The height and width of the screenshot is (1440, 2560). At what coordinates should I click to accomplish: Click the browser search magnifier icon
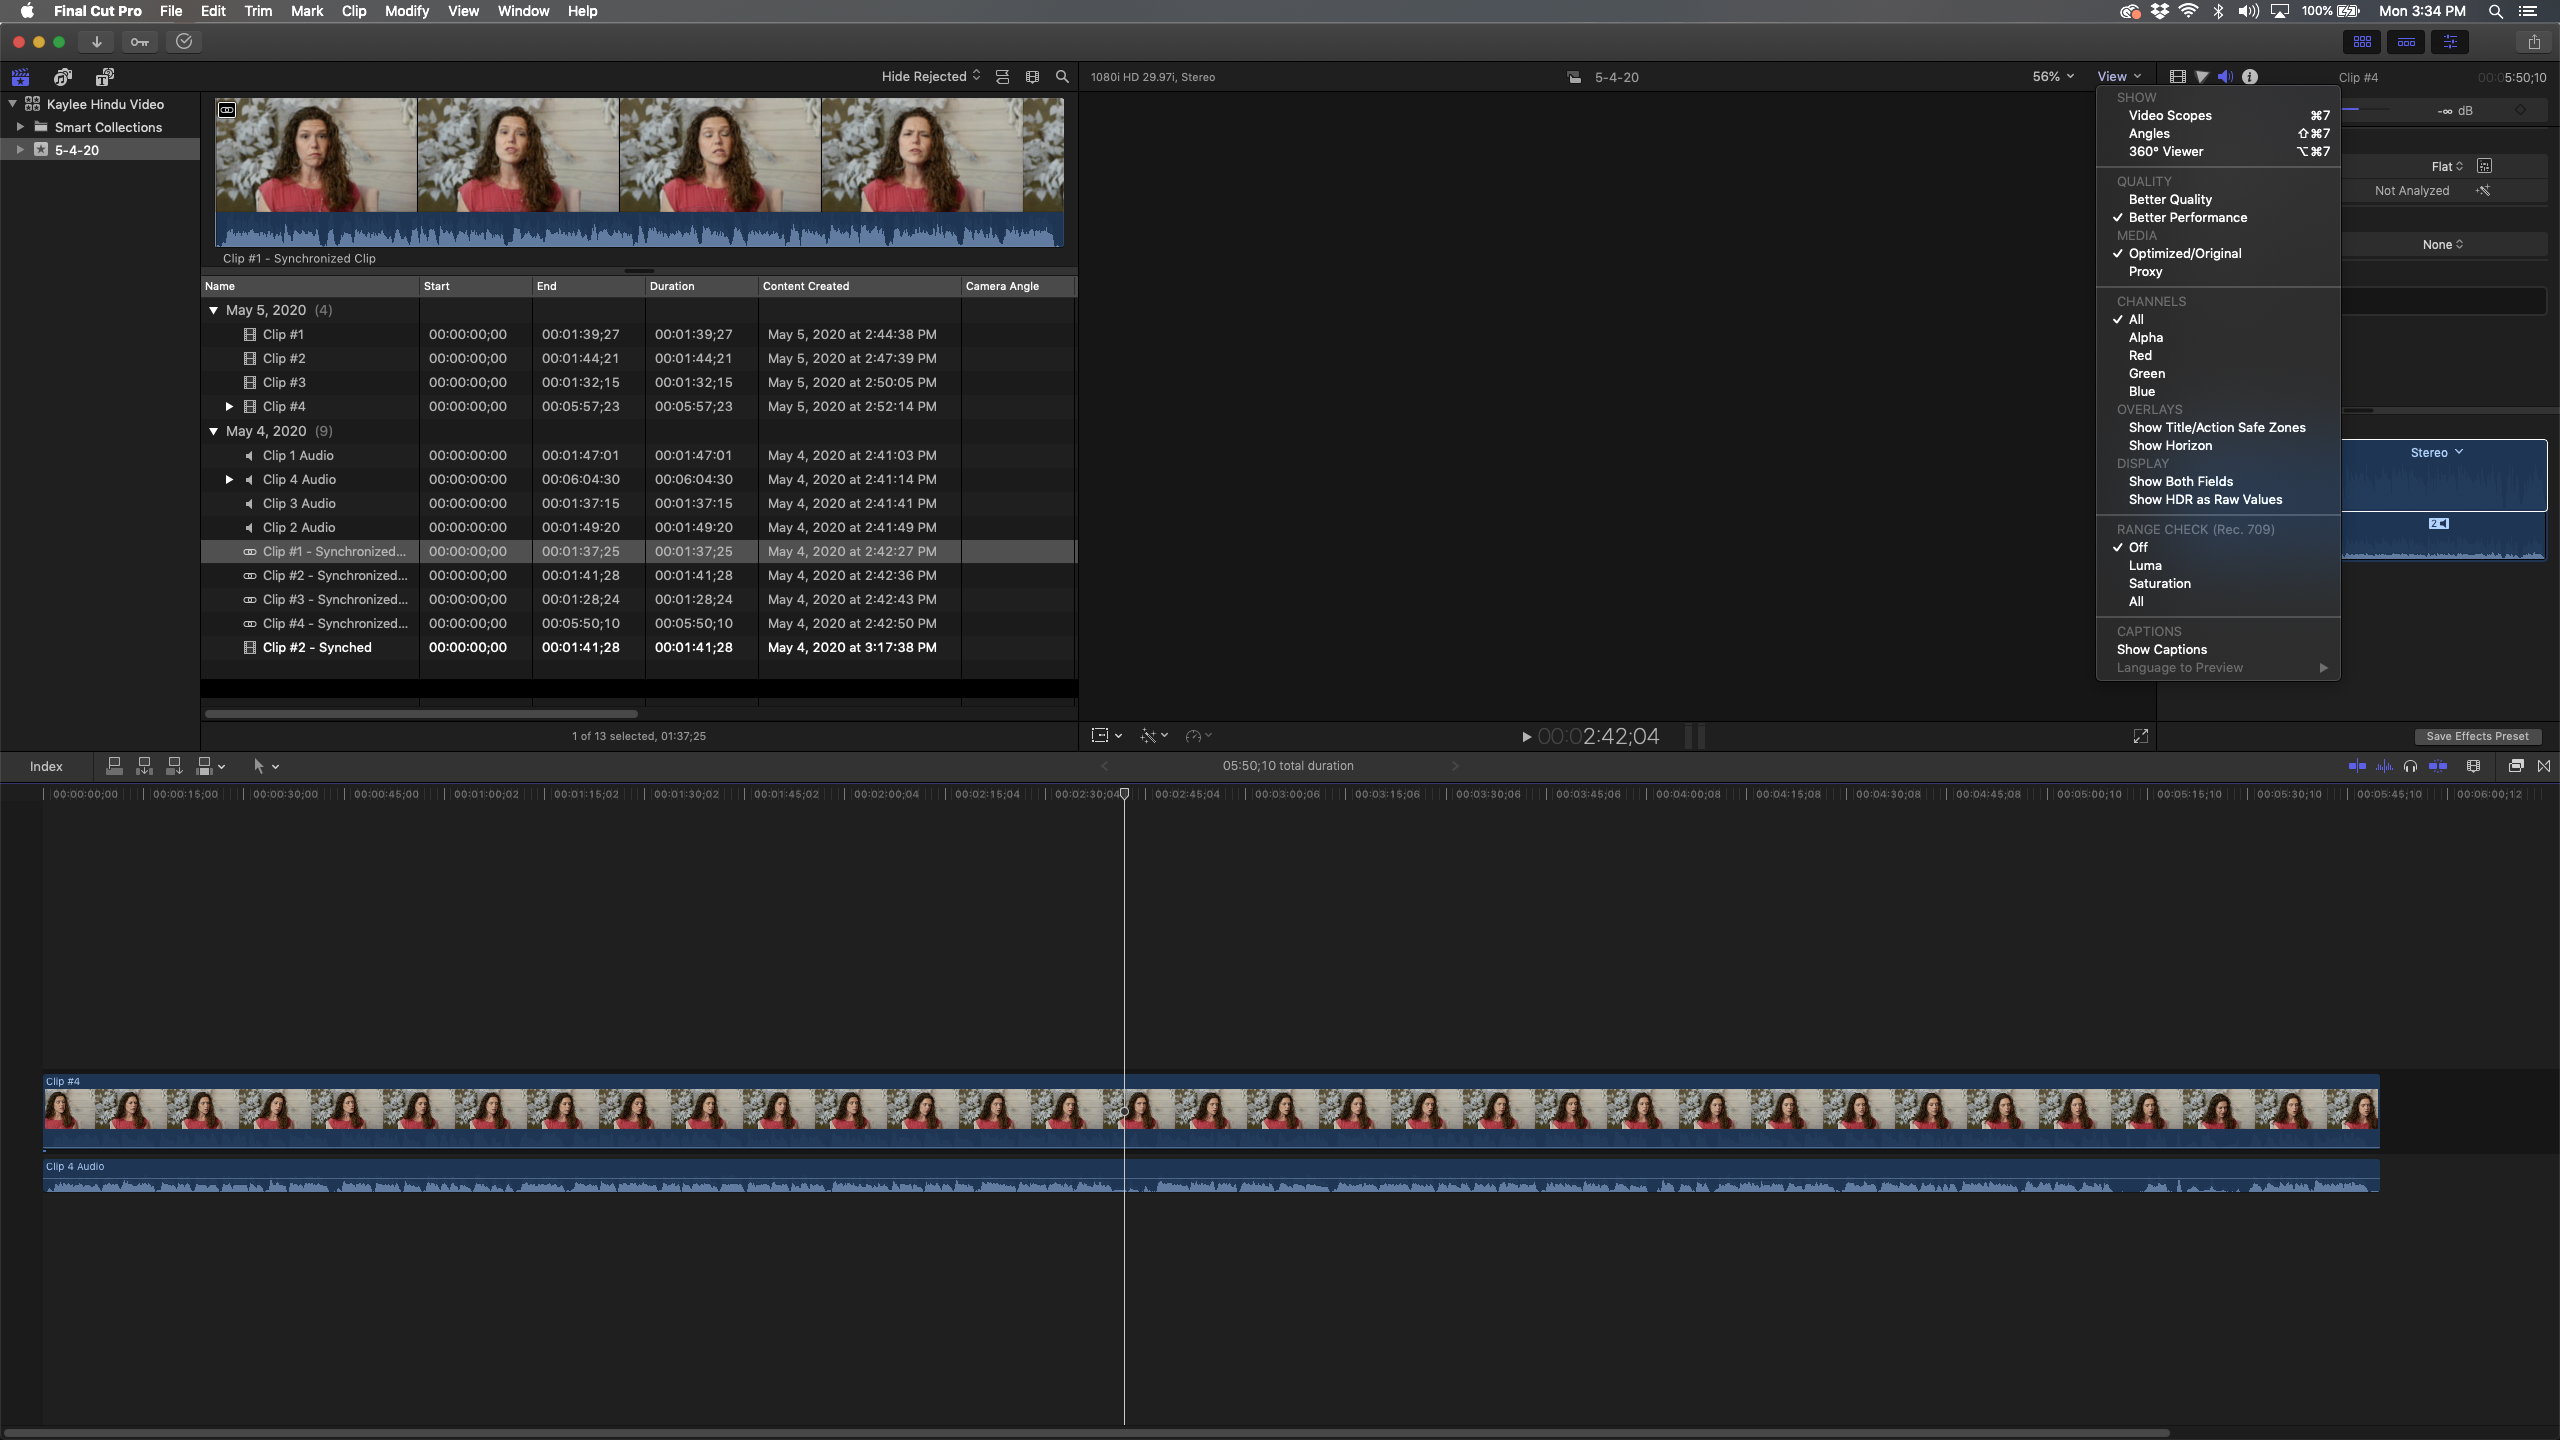[x=1062, y=77]
